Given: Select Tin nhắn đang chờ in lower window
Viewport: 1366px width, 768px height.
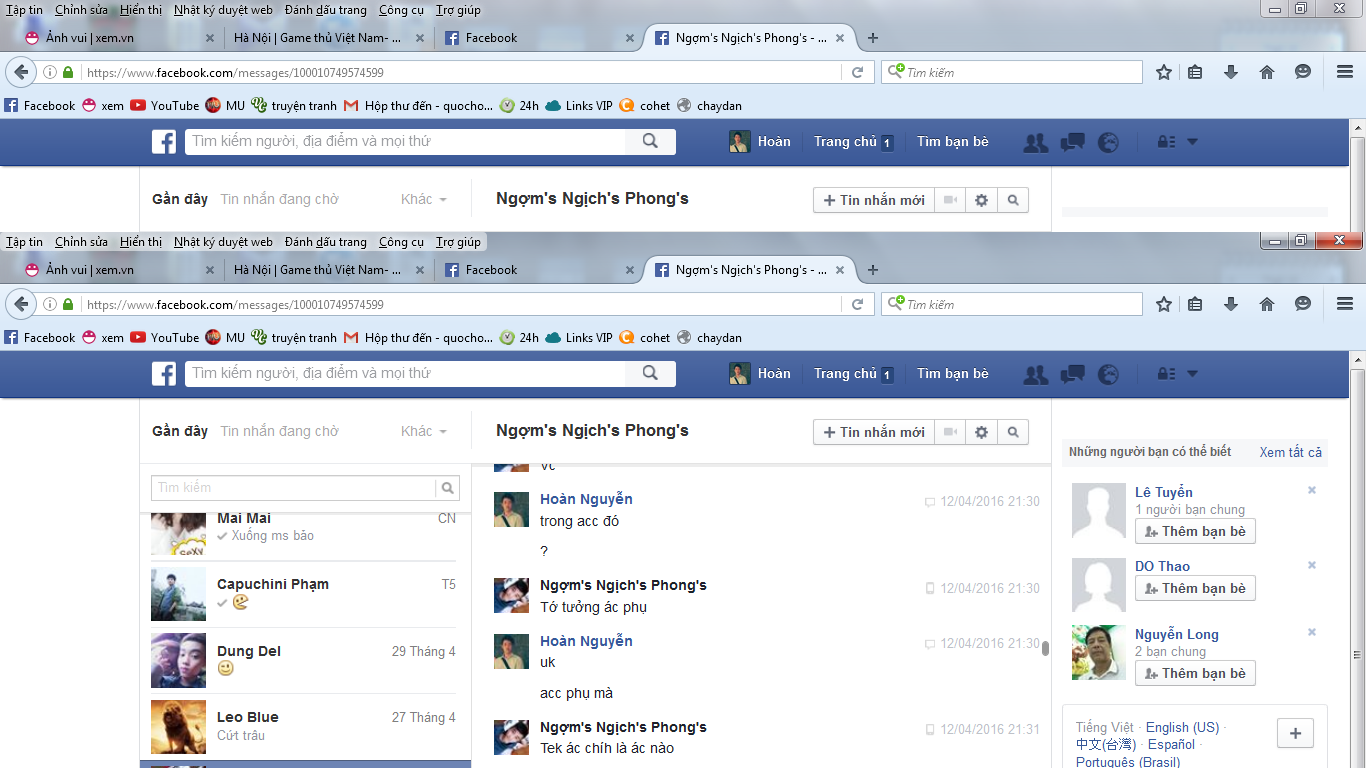Looking at the screenshot, I should (x=280, y=431).
